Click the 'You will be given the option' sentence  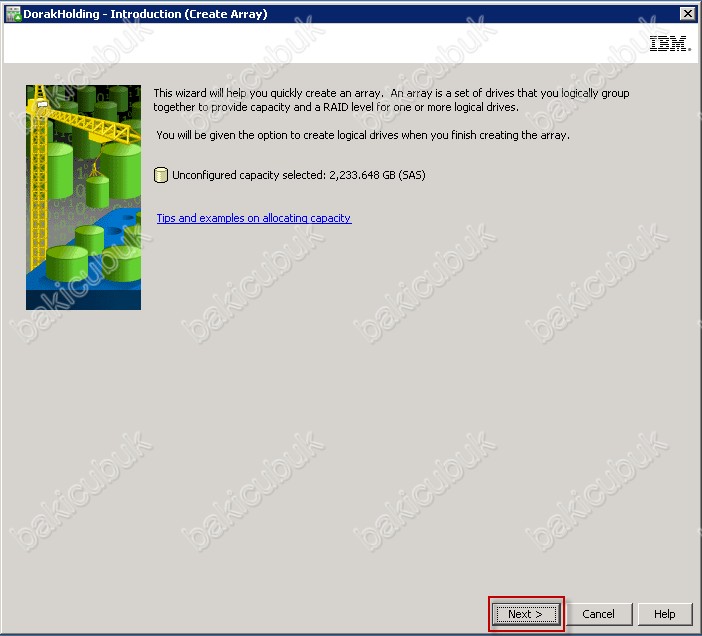[363, 135]
